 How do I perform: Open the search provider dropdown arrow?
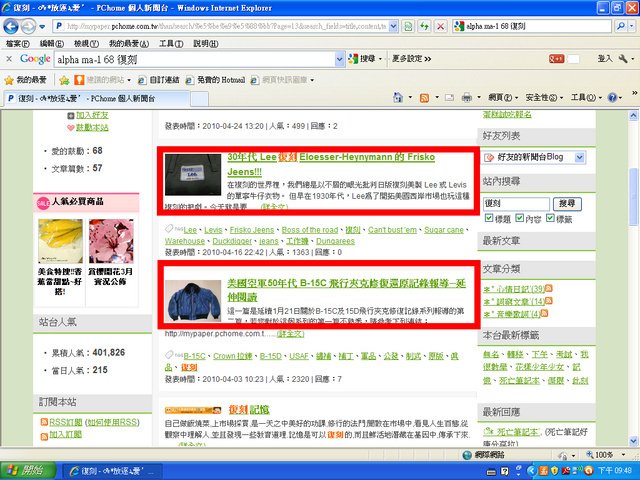coord(632,27)
